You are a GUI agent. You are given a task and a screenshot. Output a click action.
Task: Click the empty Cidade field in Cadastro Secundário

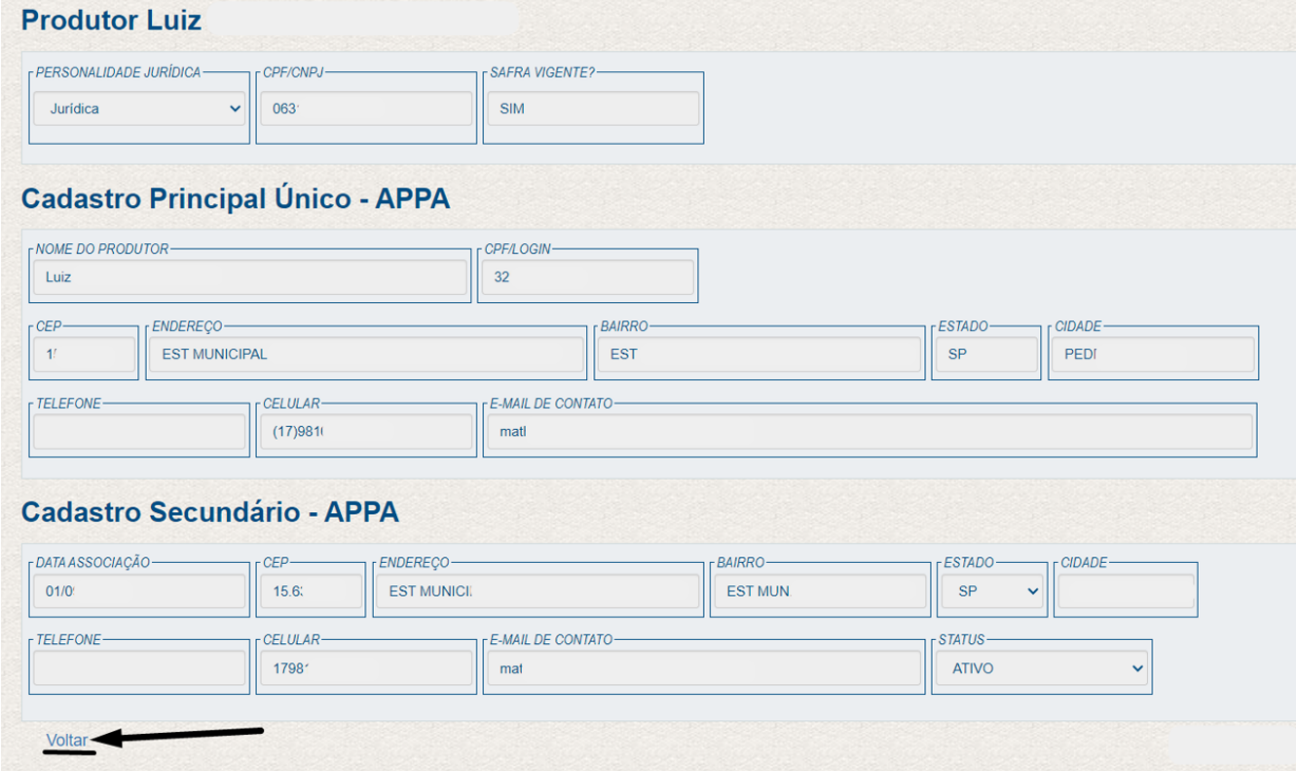point(1125,591)
